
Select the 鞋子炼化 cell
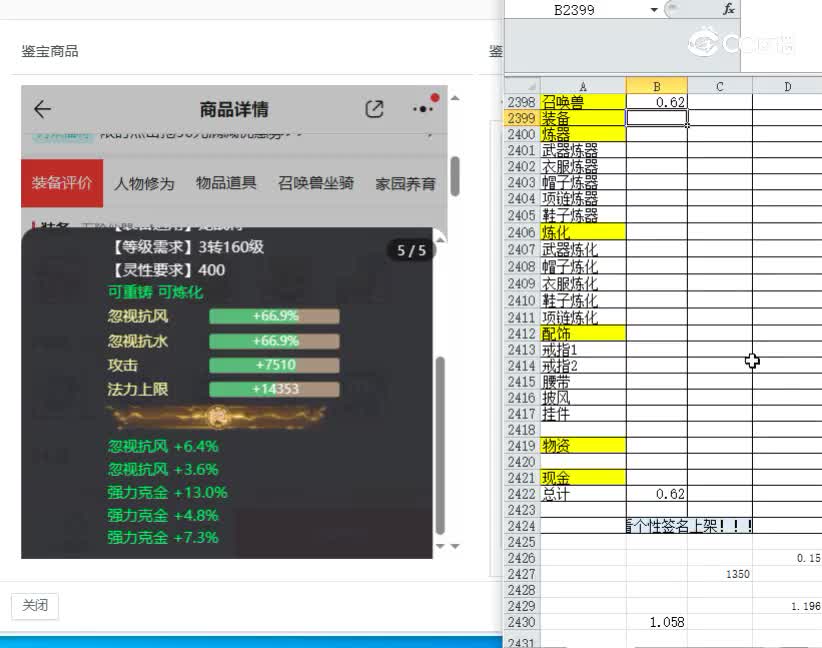583,300
